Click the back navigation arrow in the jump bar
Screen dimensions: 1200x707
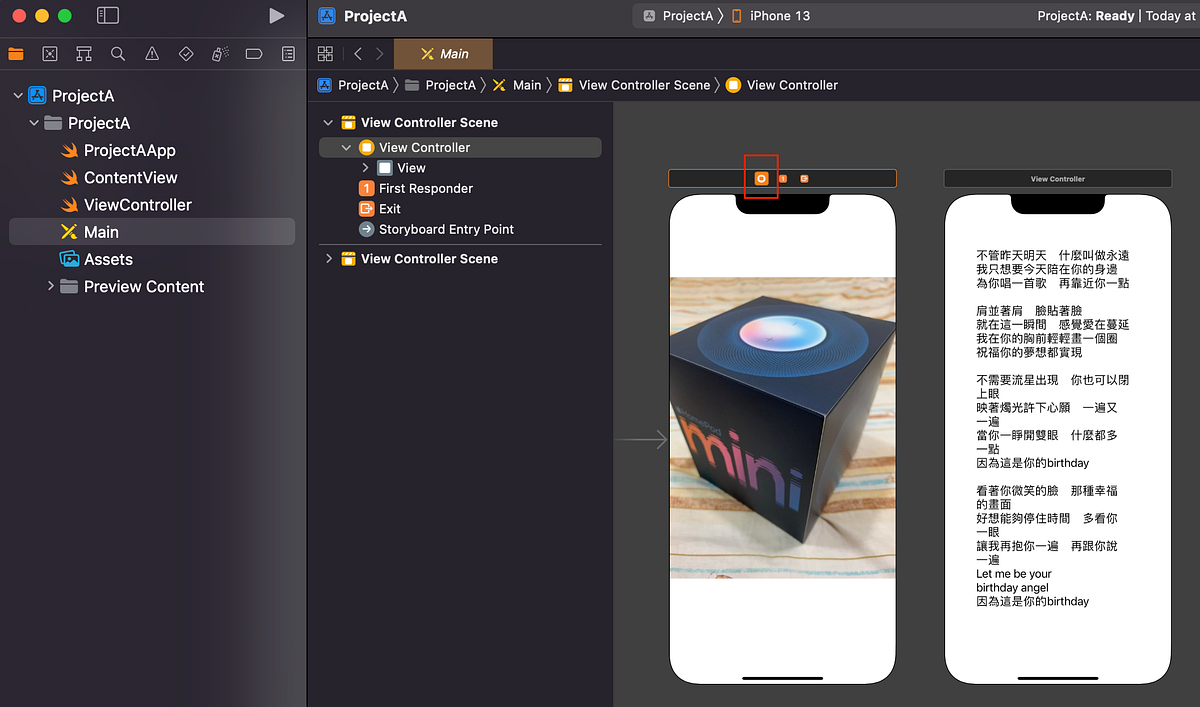[357, 53]
